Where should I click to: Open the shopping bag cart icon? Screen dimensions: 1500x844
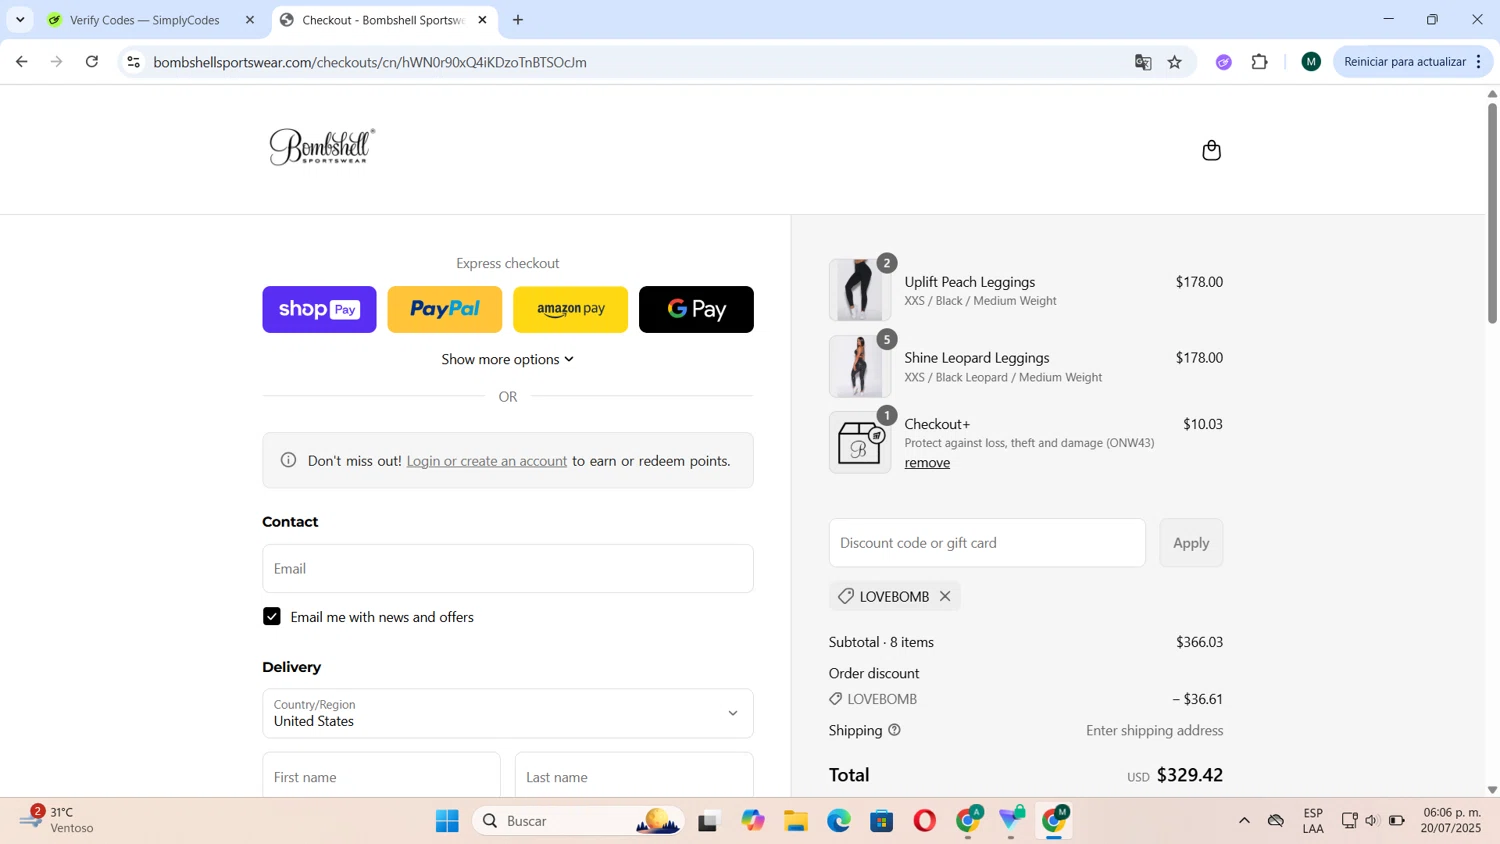coord(1211,150)
